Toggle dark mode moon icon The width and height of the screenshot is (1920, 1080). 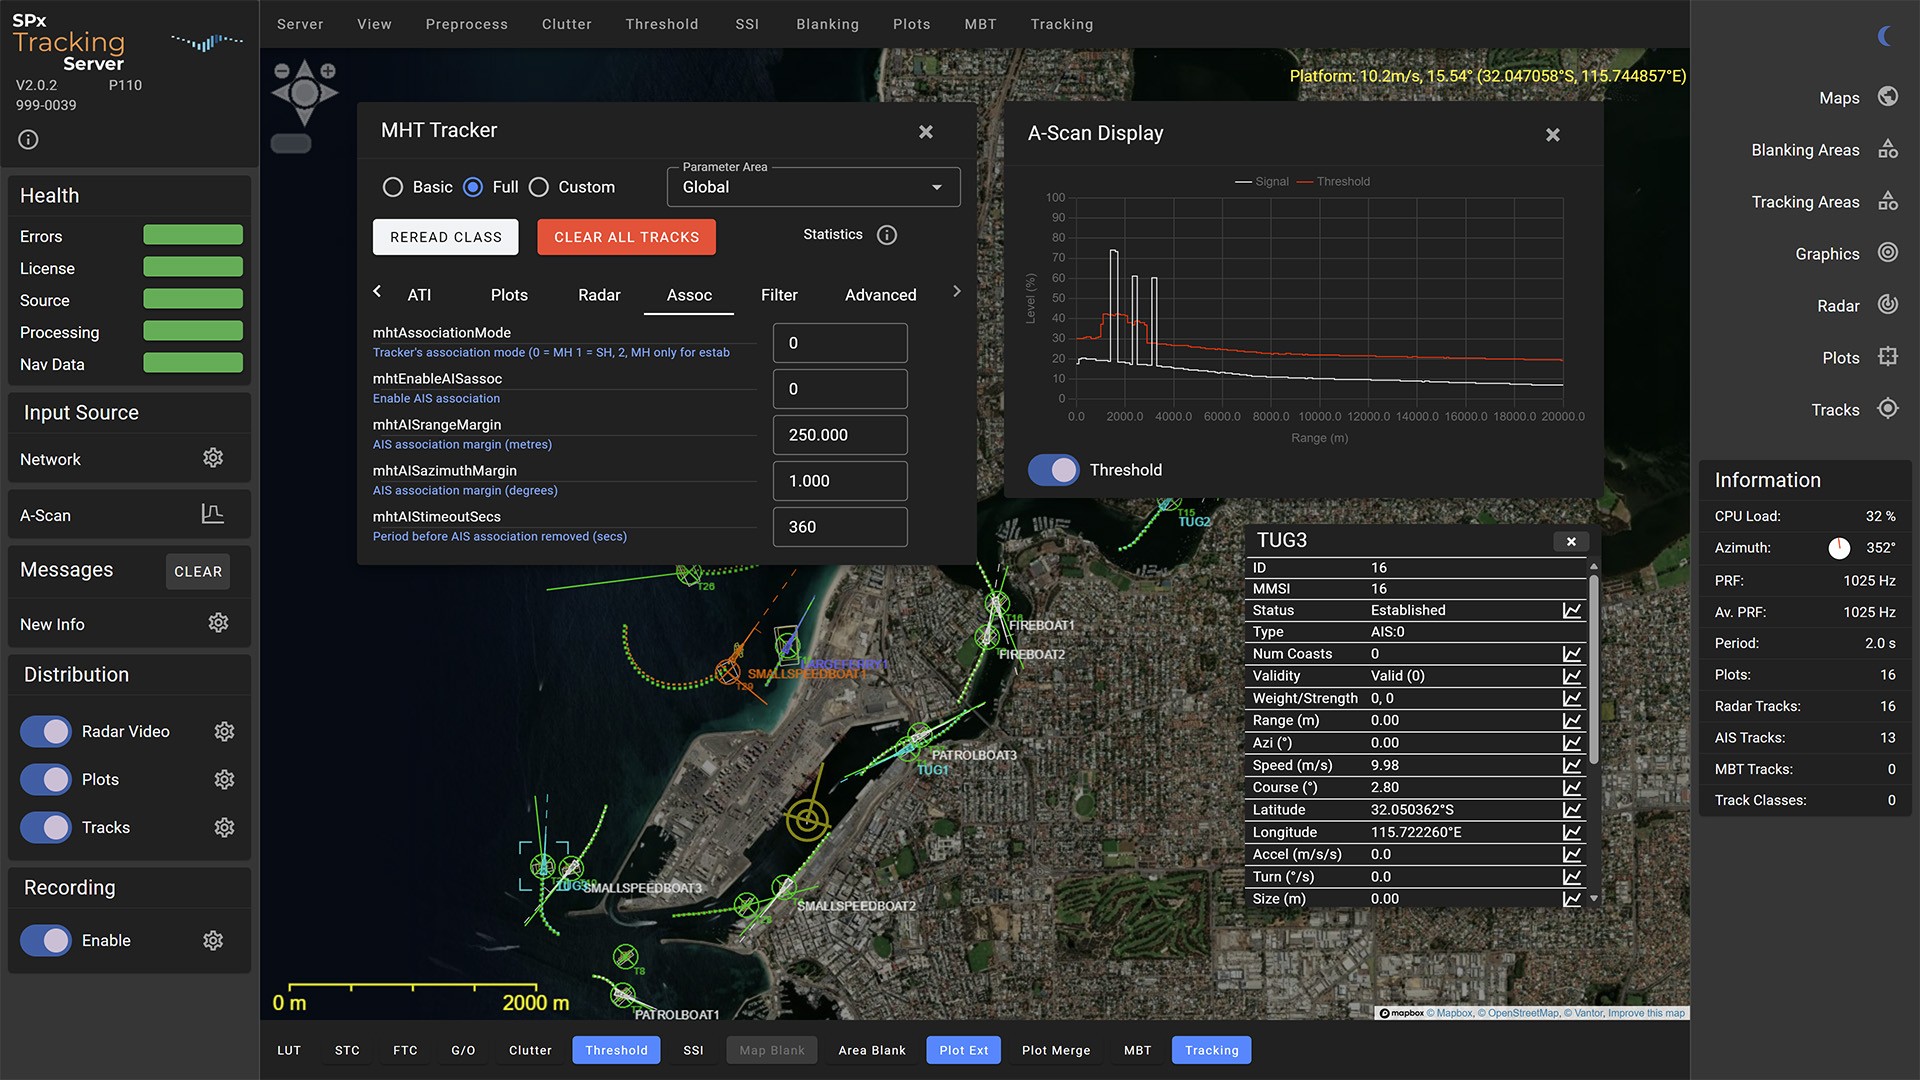[1885, 36]
